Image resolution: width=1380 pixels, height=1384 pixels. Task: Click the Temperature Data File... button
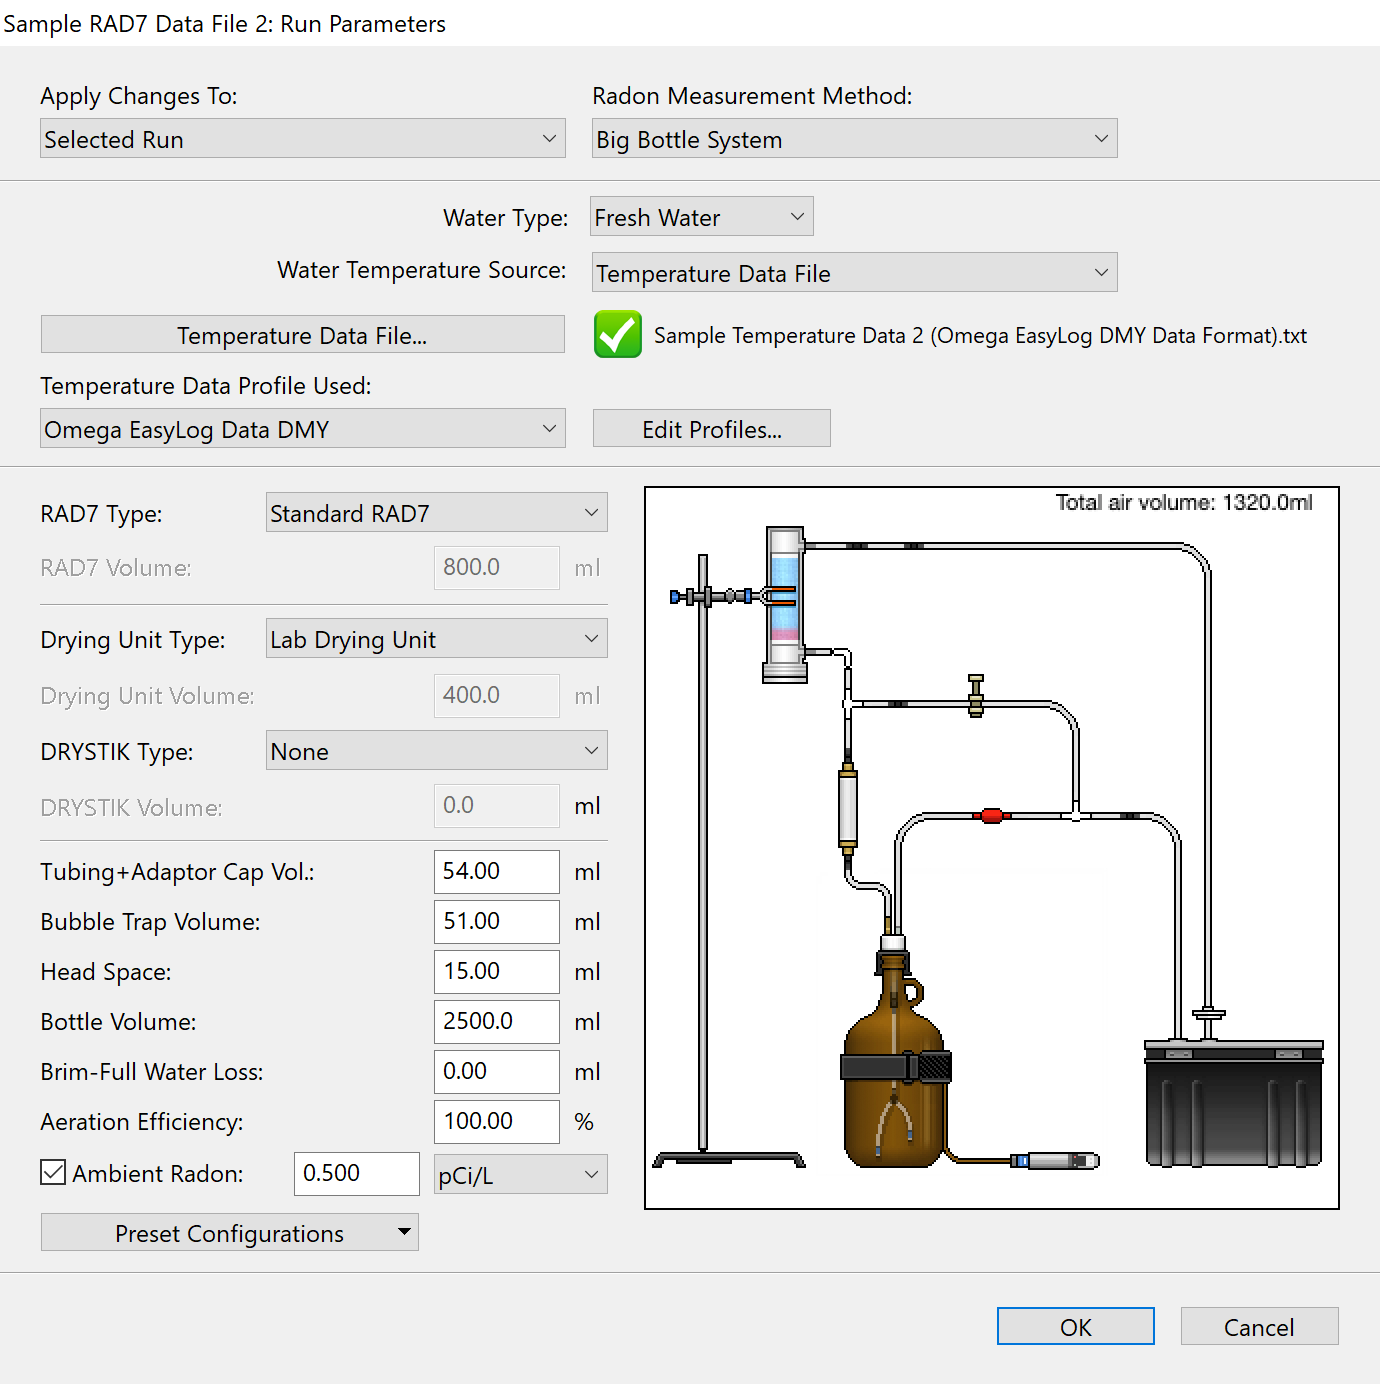click(302, 335)
